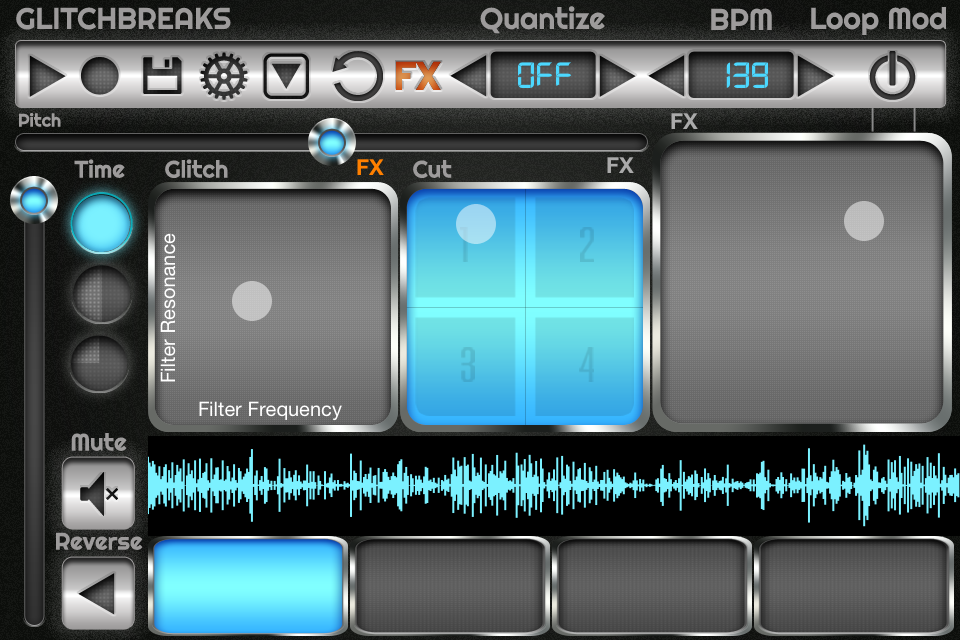Tap Cut pad quadrant 4

[586, 365]
